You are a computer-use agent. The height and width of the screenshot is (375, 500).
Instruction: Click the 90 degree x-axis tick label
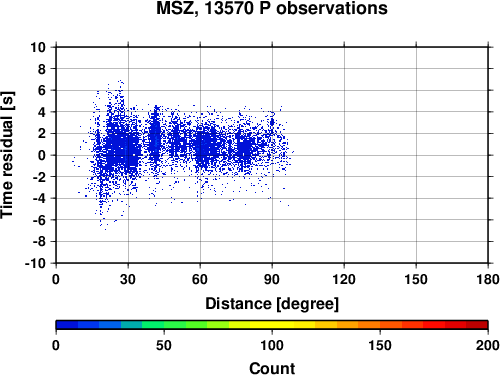(272, 279)
